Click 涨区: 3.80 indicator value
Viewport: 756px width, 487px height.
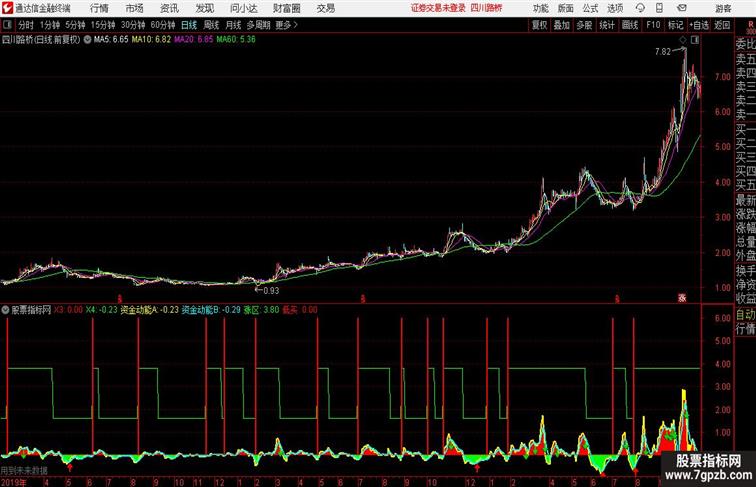tap(261, 310)
